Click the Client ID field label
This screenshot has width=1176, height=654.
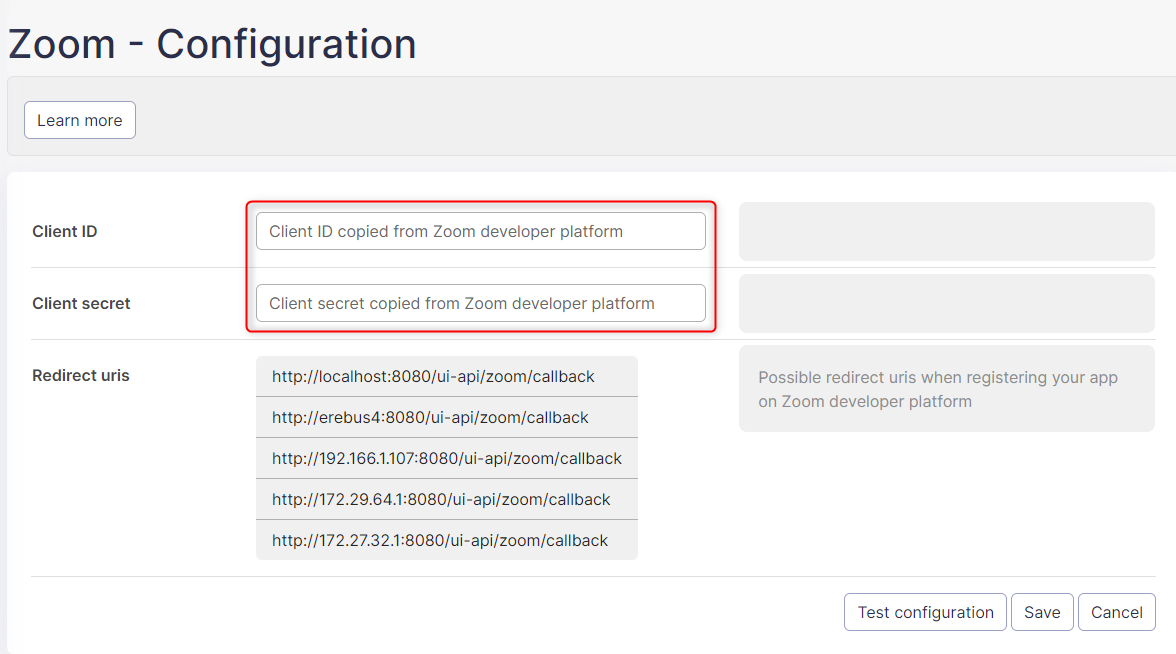point(65,231)
